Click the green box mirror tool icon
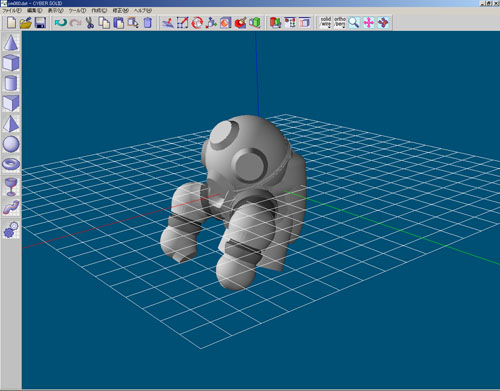Viewport: 500px width, 391px height. click(255, 23)
